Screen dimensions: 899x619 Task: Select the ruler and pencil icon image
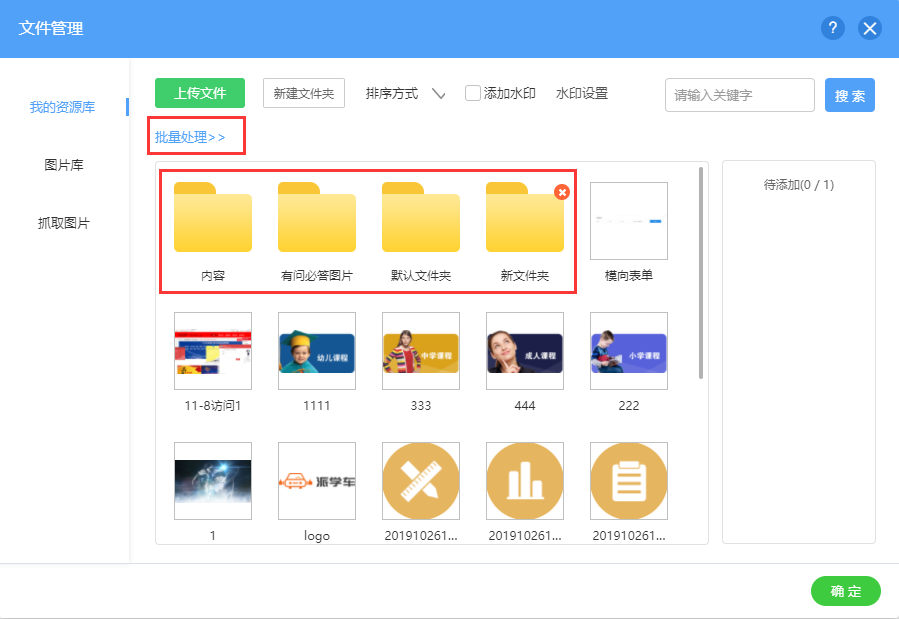pyautogui.click(x=421, y=481)
